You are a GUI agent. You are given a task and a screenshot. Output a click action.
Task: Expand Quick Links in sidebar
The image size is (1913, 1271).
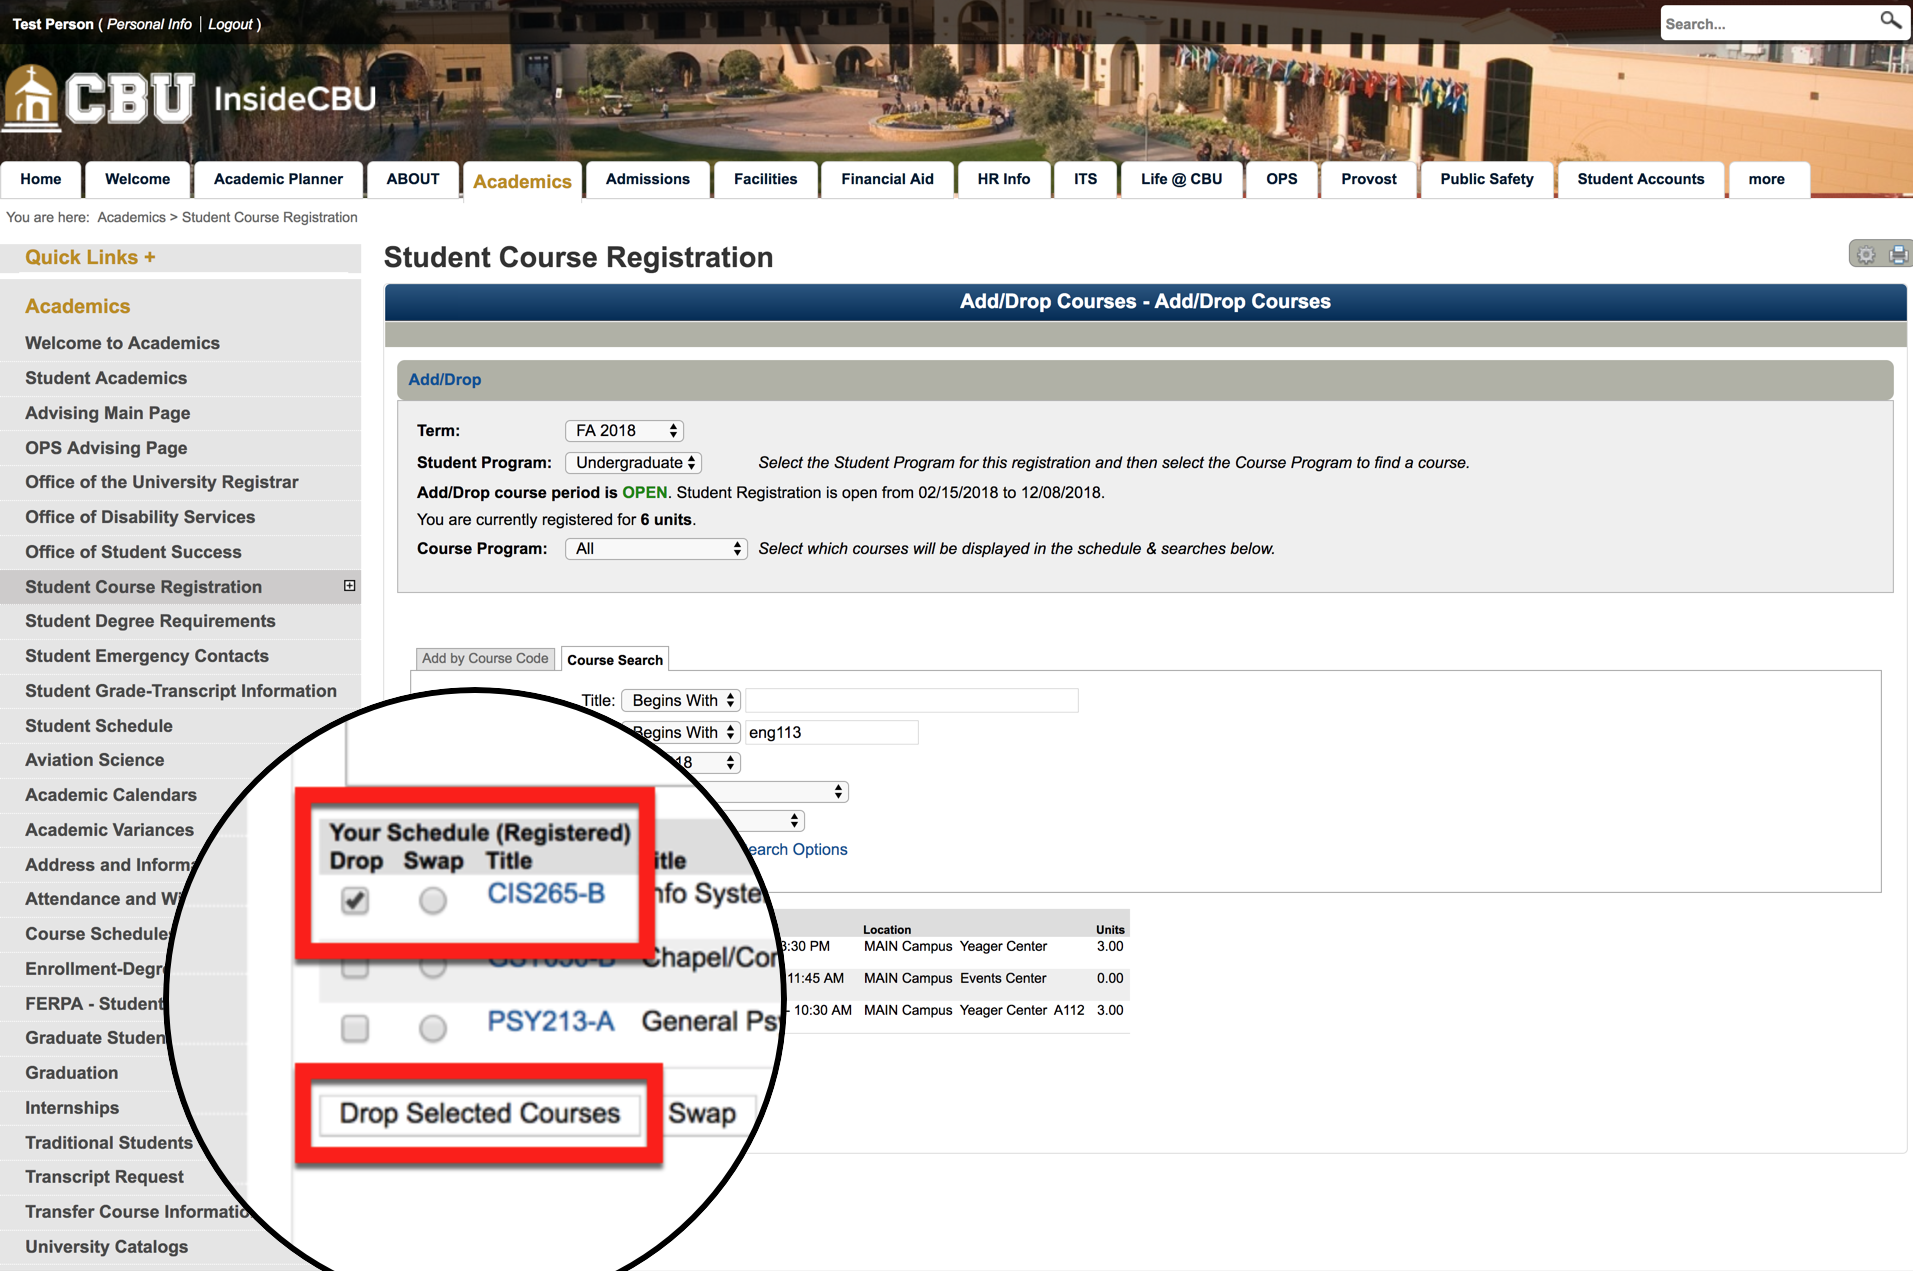90,258
